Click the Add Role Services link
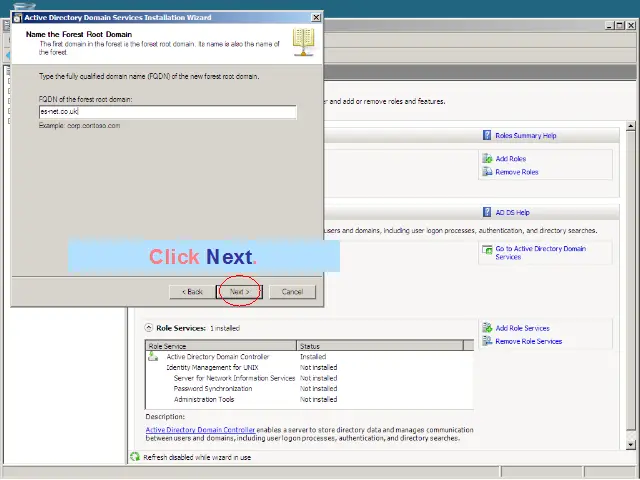This screenshot has height=480, width=640. coord(522,328)
